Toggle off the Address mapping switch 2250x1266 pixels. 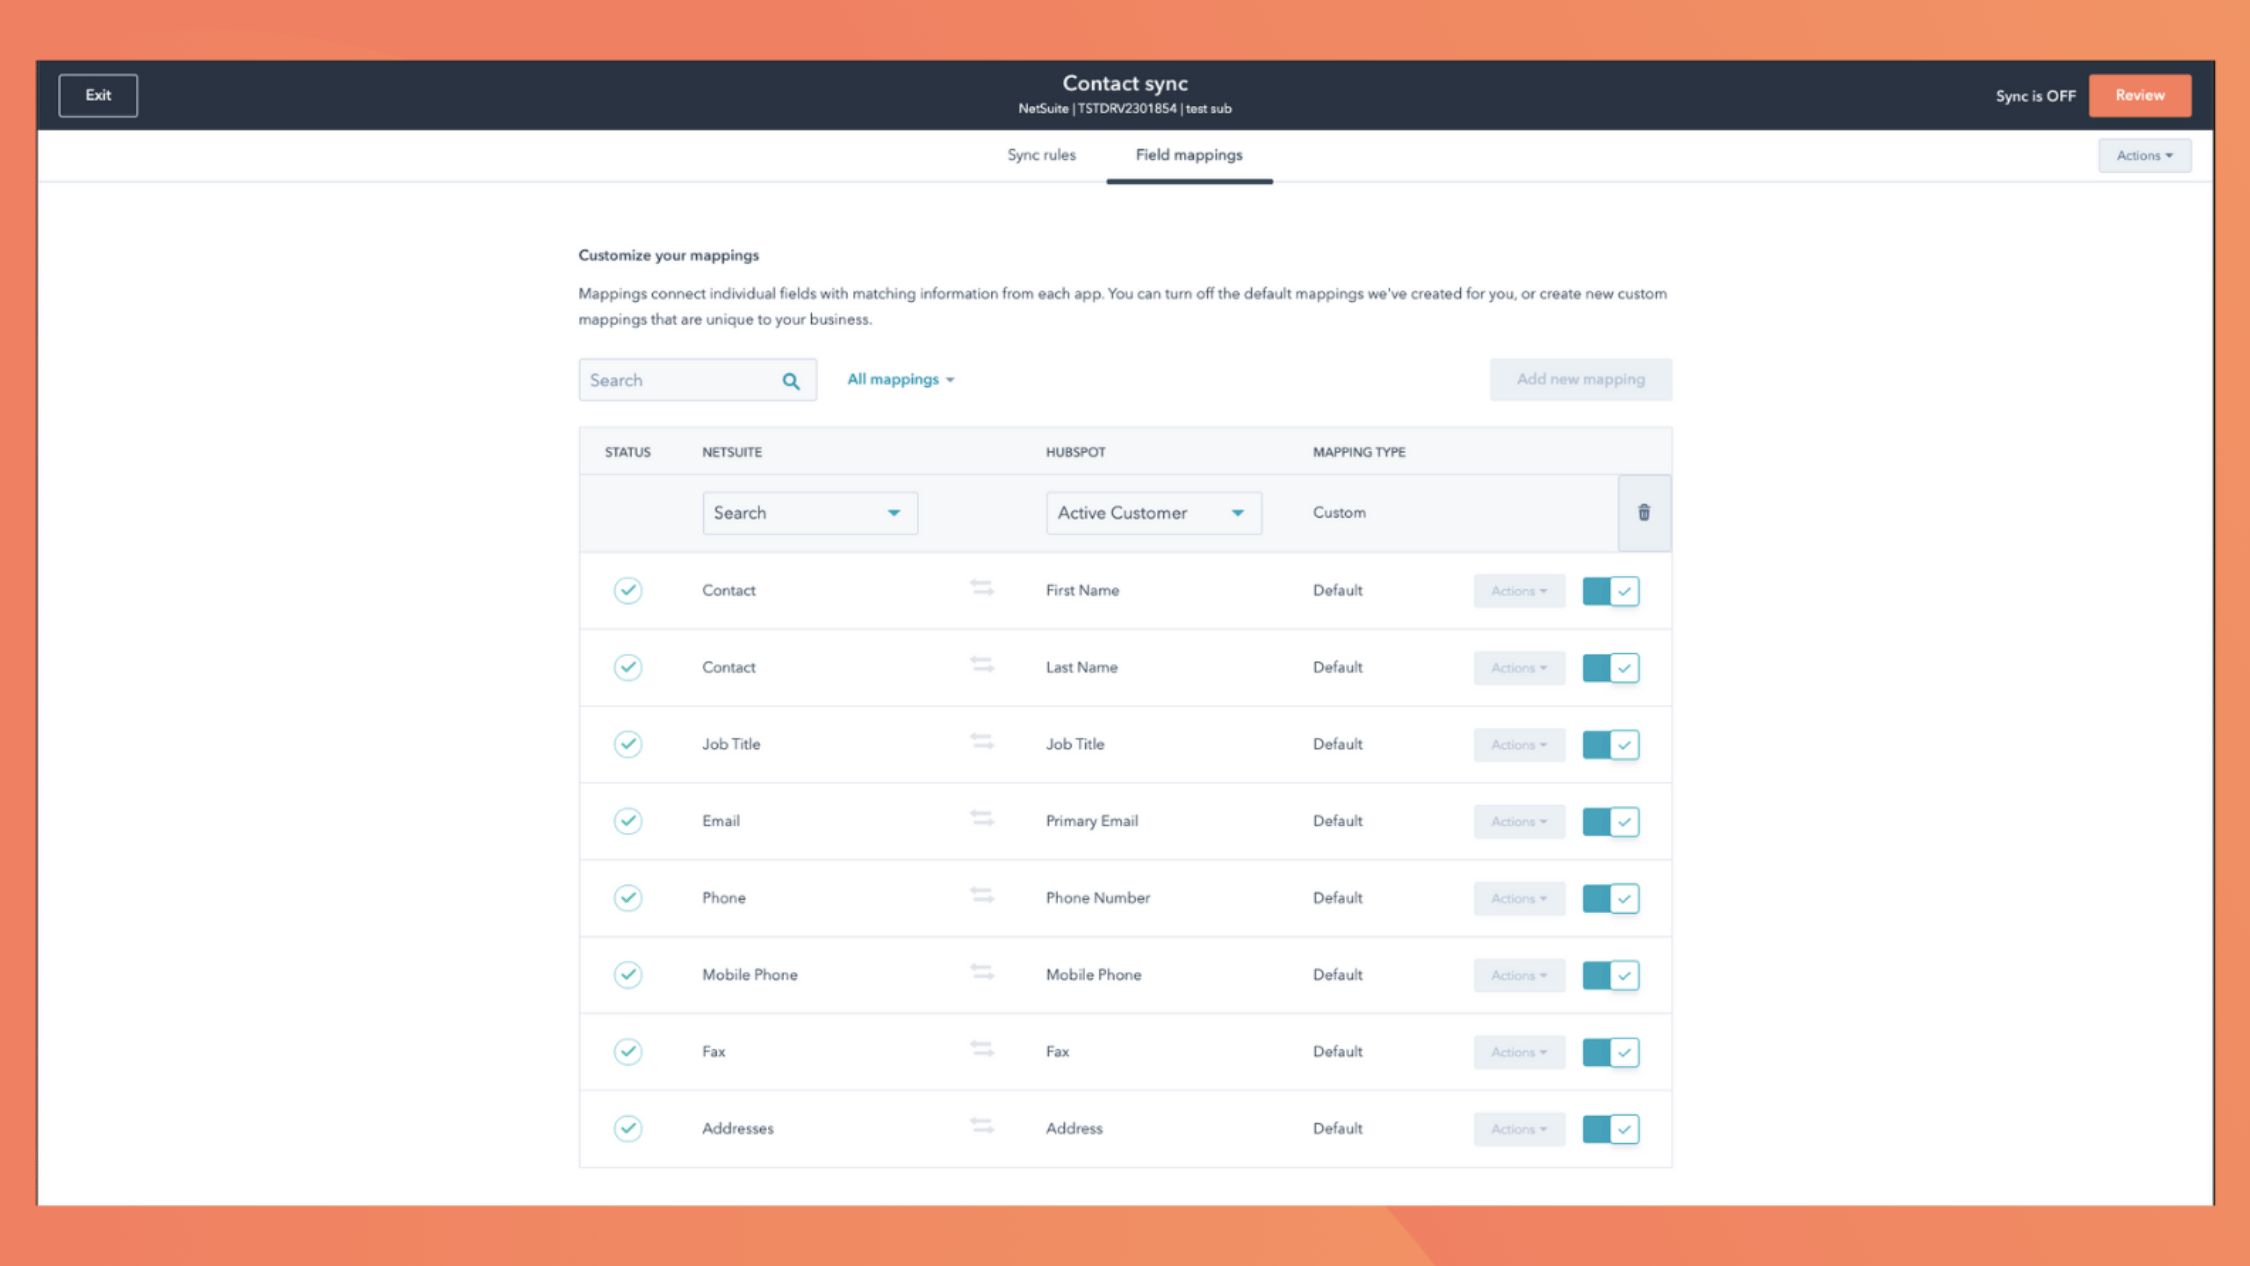pos(1610,1129)
